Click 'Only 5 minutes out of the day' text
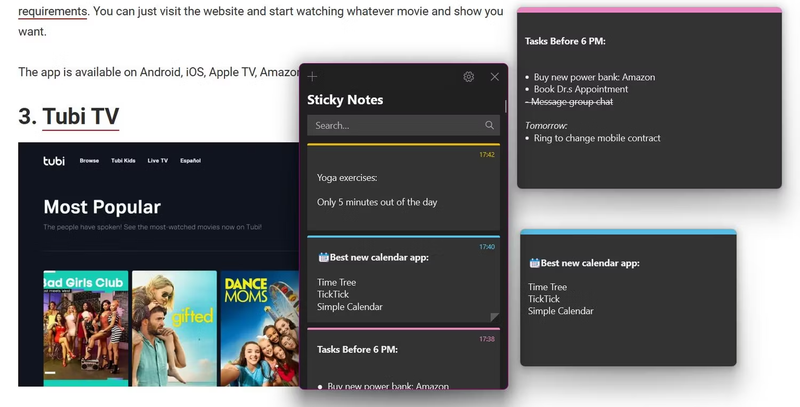The image size is (800, 407). 377,202
